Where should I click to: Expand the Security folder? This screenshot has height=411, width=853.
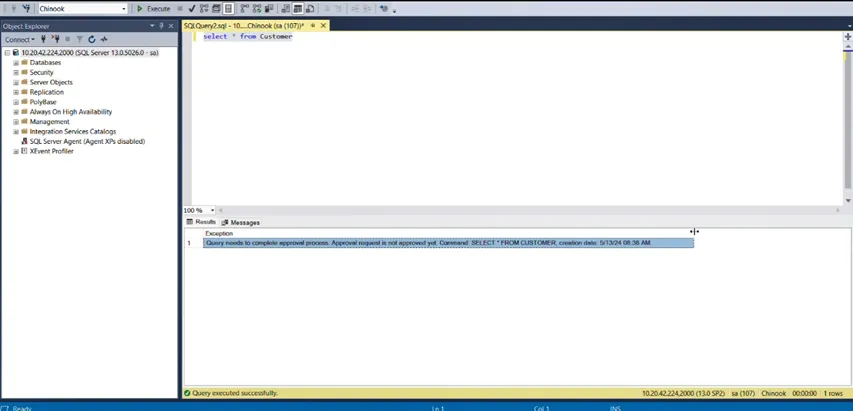pos(16,72)
